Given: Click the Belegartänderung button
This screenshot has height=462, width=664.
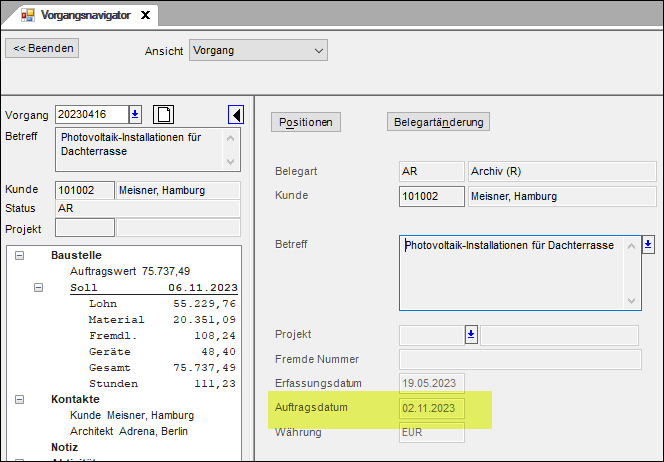Looking at the screenshot, I should pyautogui.click(x=438, y=122).
